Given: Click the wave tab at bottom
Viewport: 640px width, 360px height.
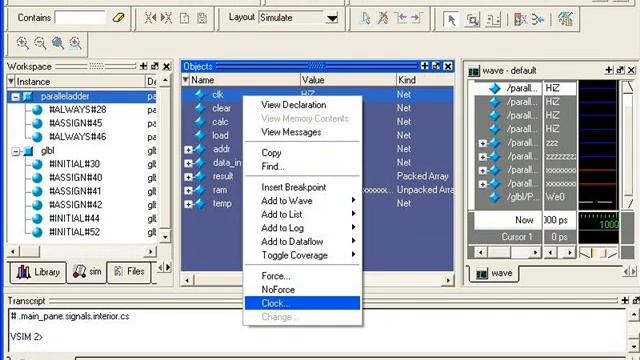Looking at the screenshot, I should point(493,273).
